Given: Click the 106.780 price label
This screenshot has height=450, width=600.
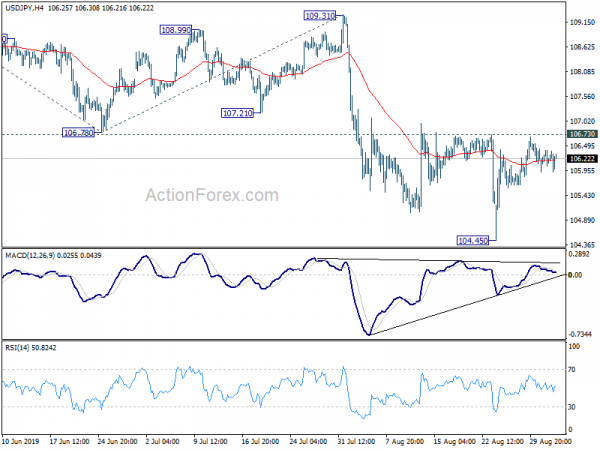Looking at the screenshot, I should click(78, 133).
